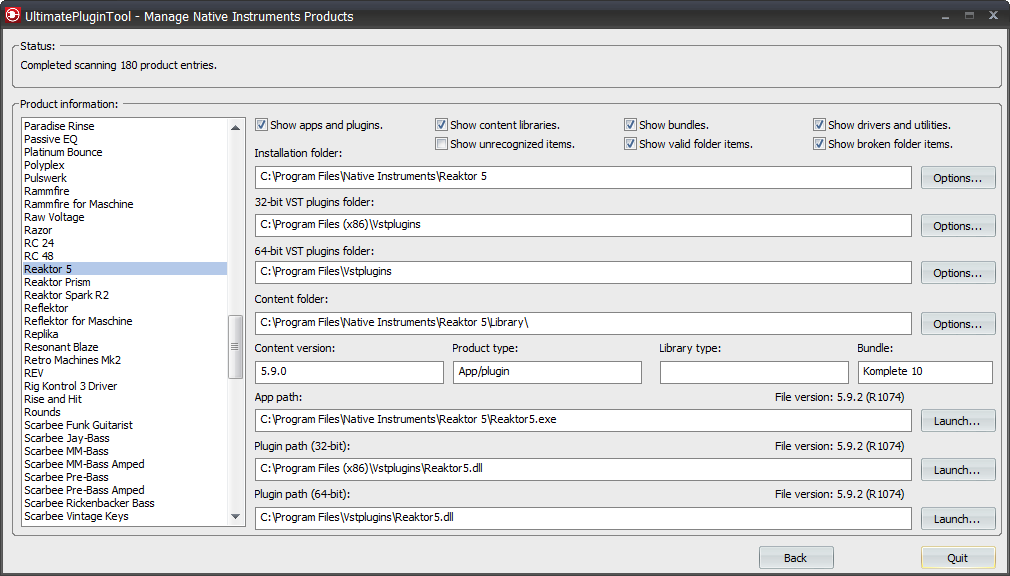Screen dimensions: 1010x576
Task: Click the Back button
Action: click(796, 558)
